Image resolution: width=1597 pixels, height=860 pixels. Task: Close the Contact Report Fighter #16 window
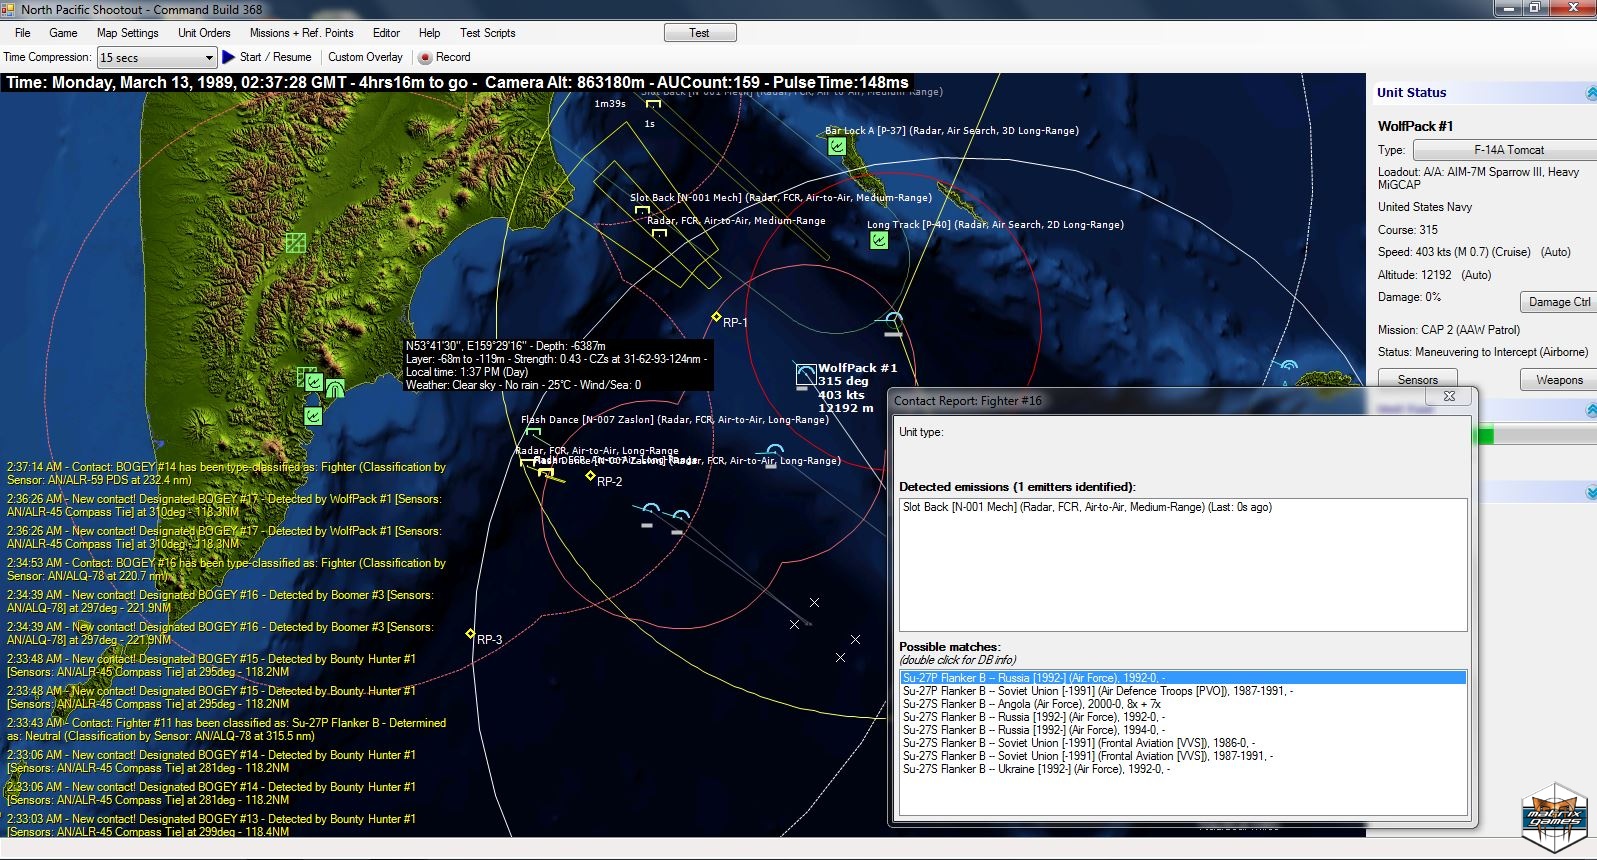point(1448,397)
